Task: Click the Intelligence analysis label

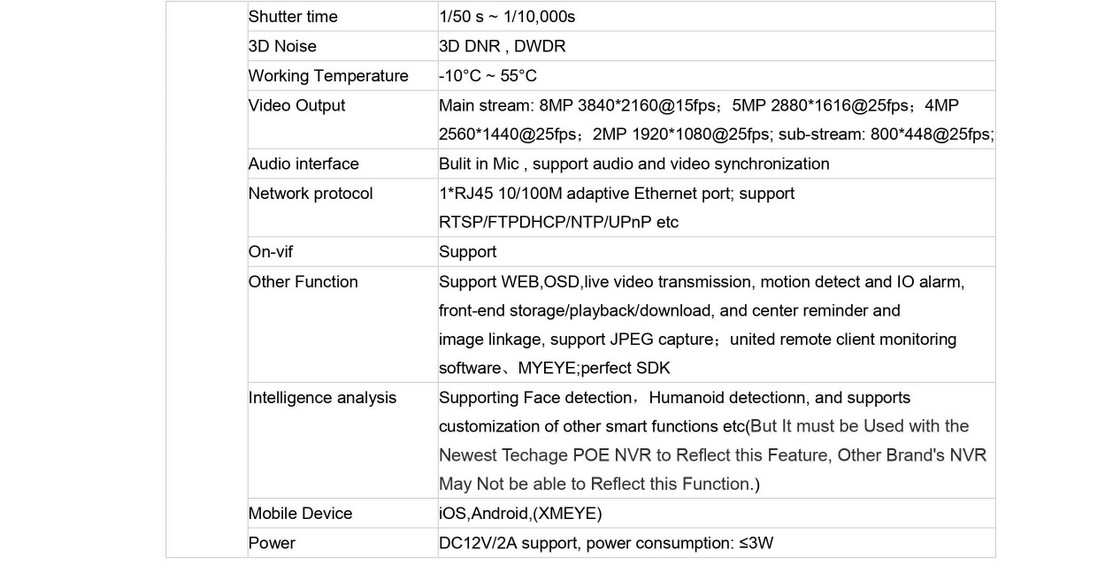Action: tap(322, 398)
